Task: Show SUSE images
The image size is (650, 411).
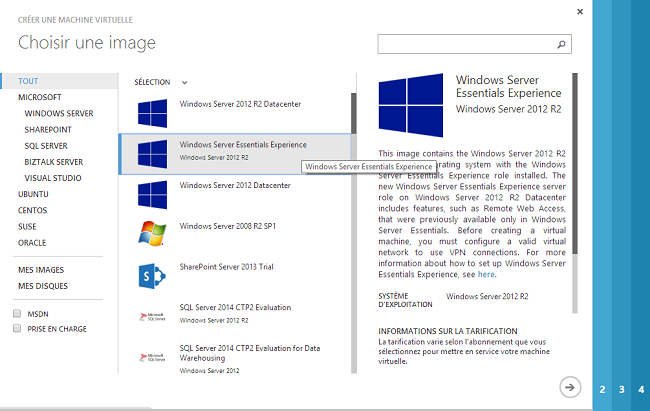Action: pyautogui.click(x=27, y=226)
